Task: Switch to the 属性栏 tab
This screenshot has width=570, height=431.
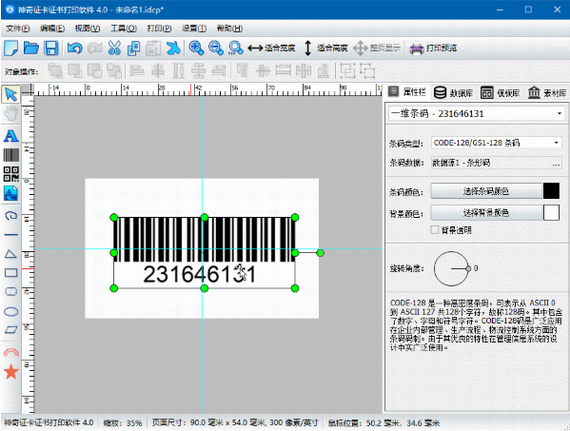Action: pyautogui.click(x=408, y=92)
